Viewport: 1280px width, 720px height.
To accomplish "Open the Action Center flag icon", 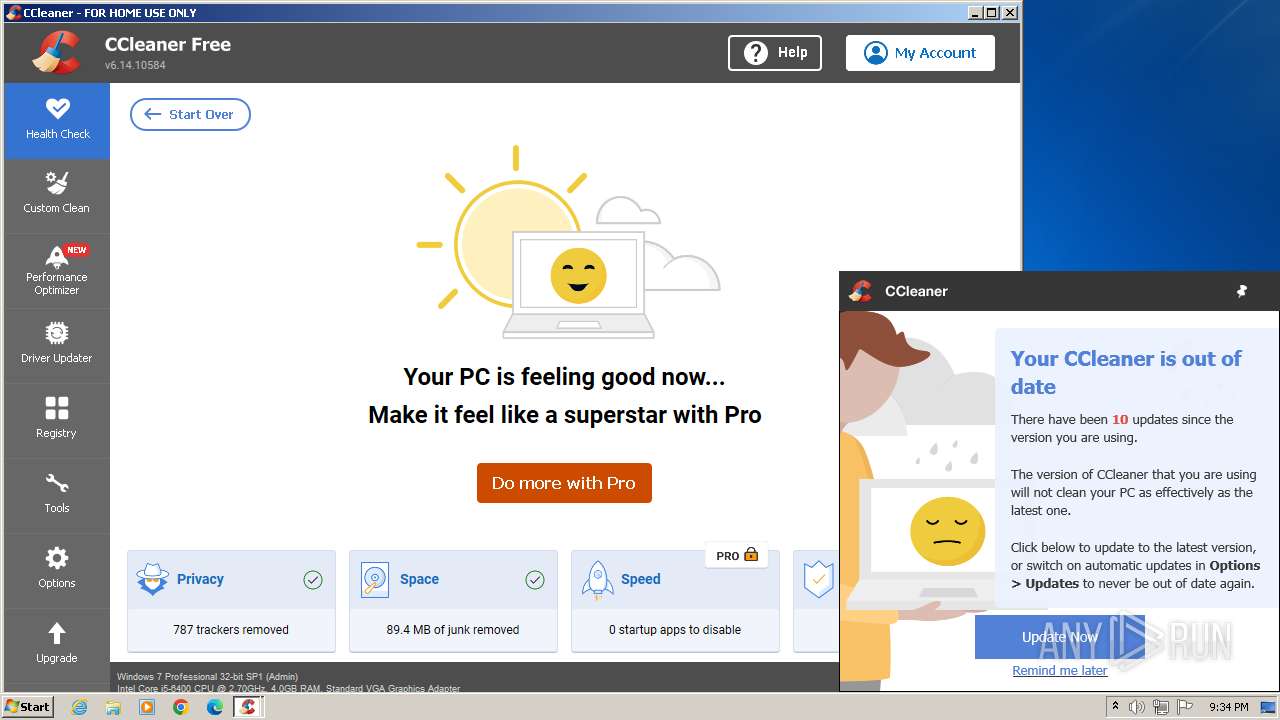I will click(x=1185, y=707).
